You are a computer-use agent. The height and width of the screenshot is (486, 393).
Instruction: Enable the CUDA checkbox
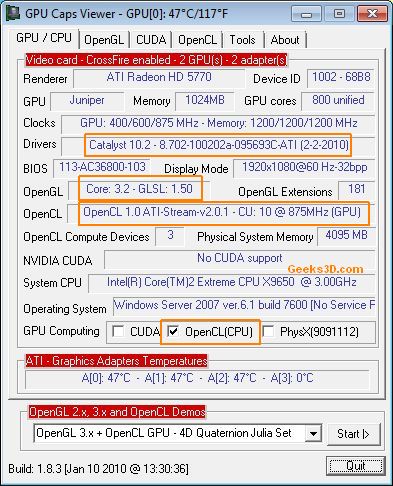pos(119,331)
